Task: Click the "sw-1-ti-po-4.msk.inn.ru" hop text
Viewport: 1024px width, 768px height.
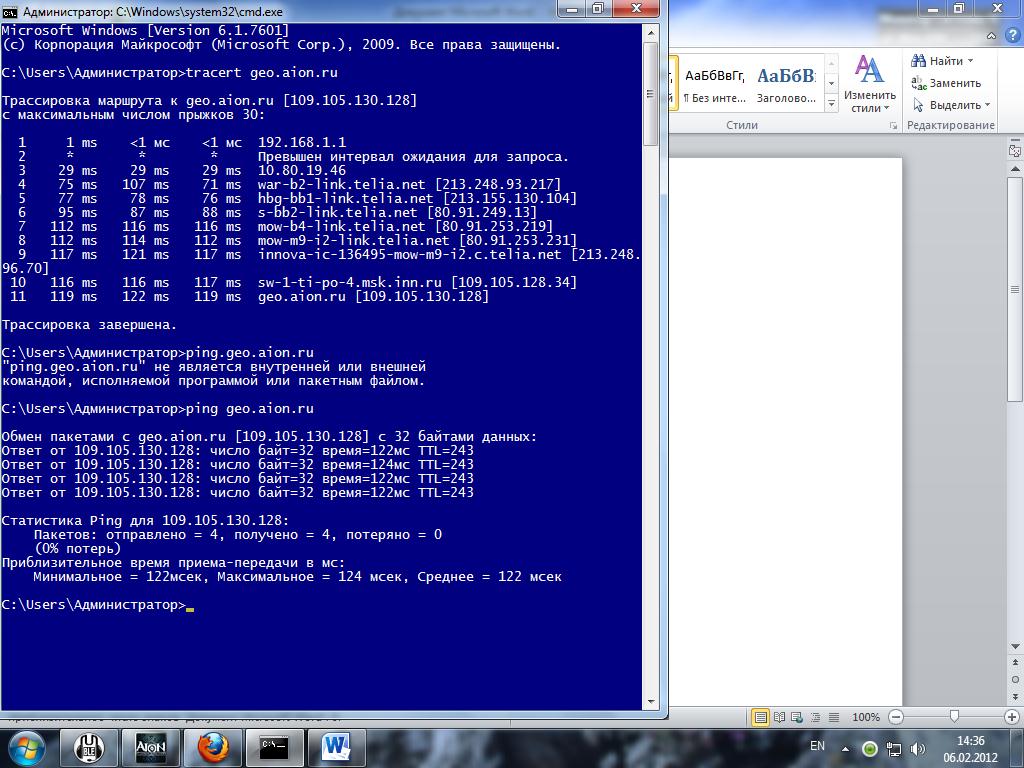Action: point(350,283)
